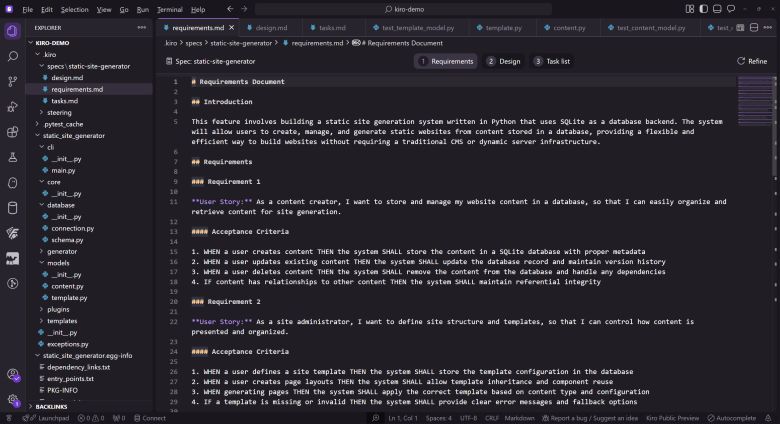Open Source Control view in activity bar

pos(12,81)
